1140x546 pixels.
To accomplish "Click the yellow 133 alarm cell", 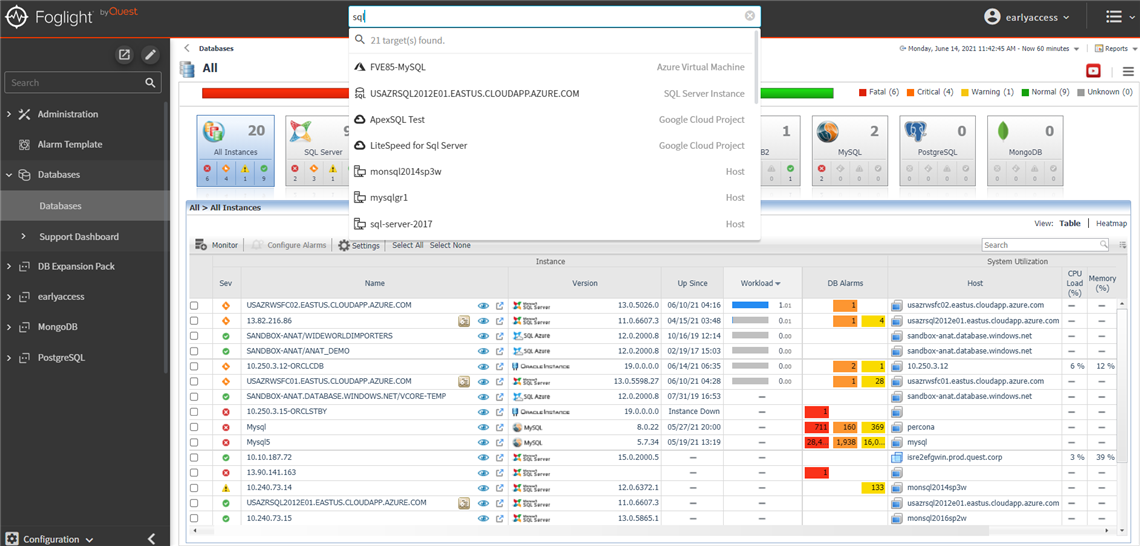I will coord(873,488).
